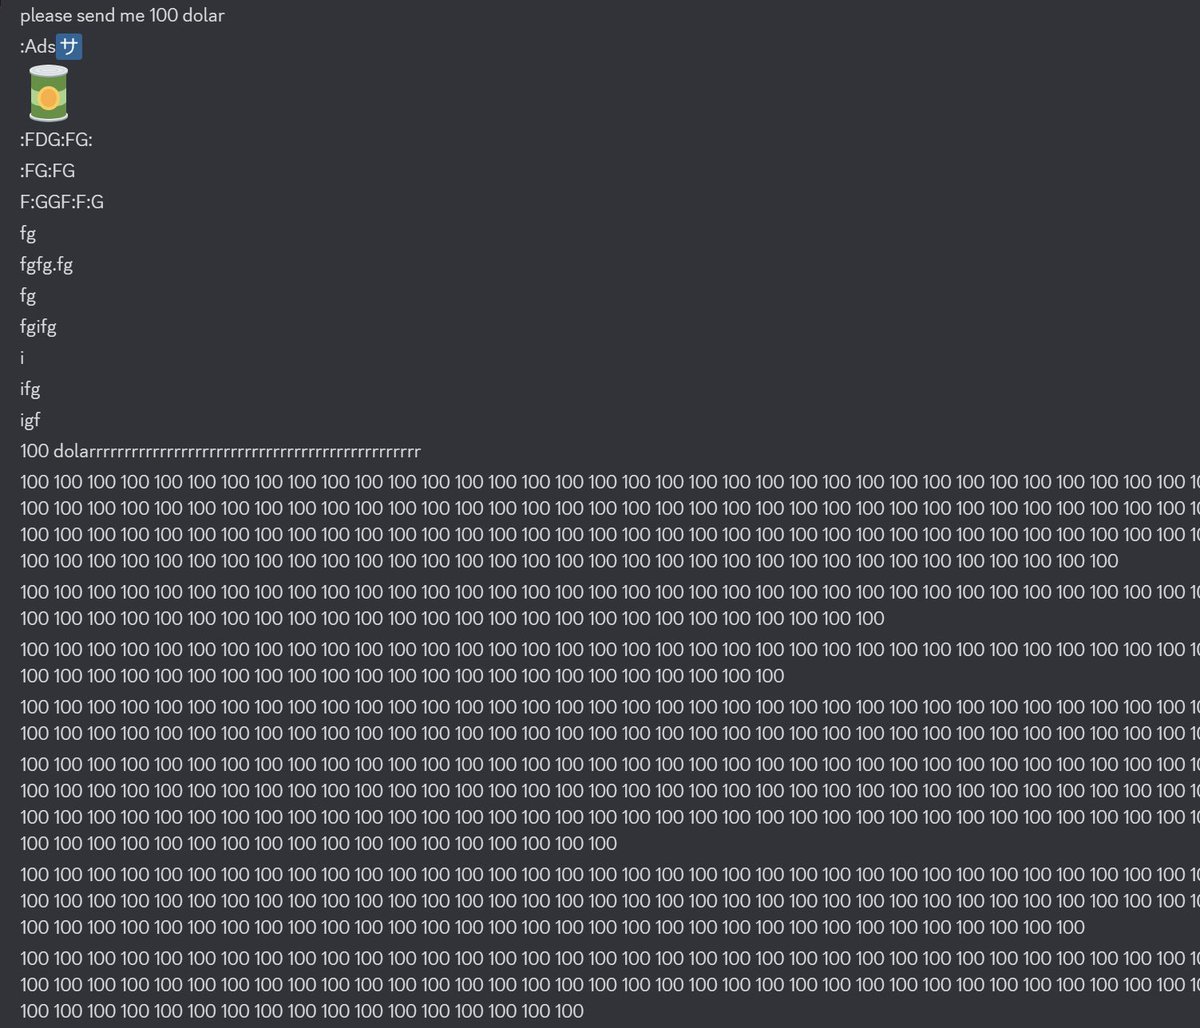Select the 'ifg' message

pyautogui.click(x=30, y=389)
